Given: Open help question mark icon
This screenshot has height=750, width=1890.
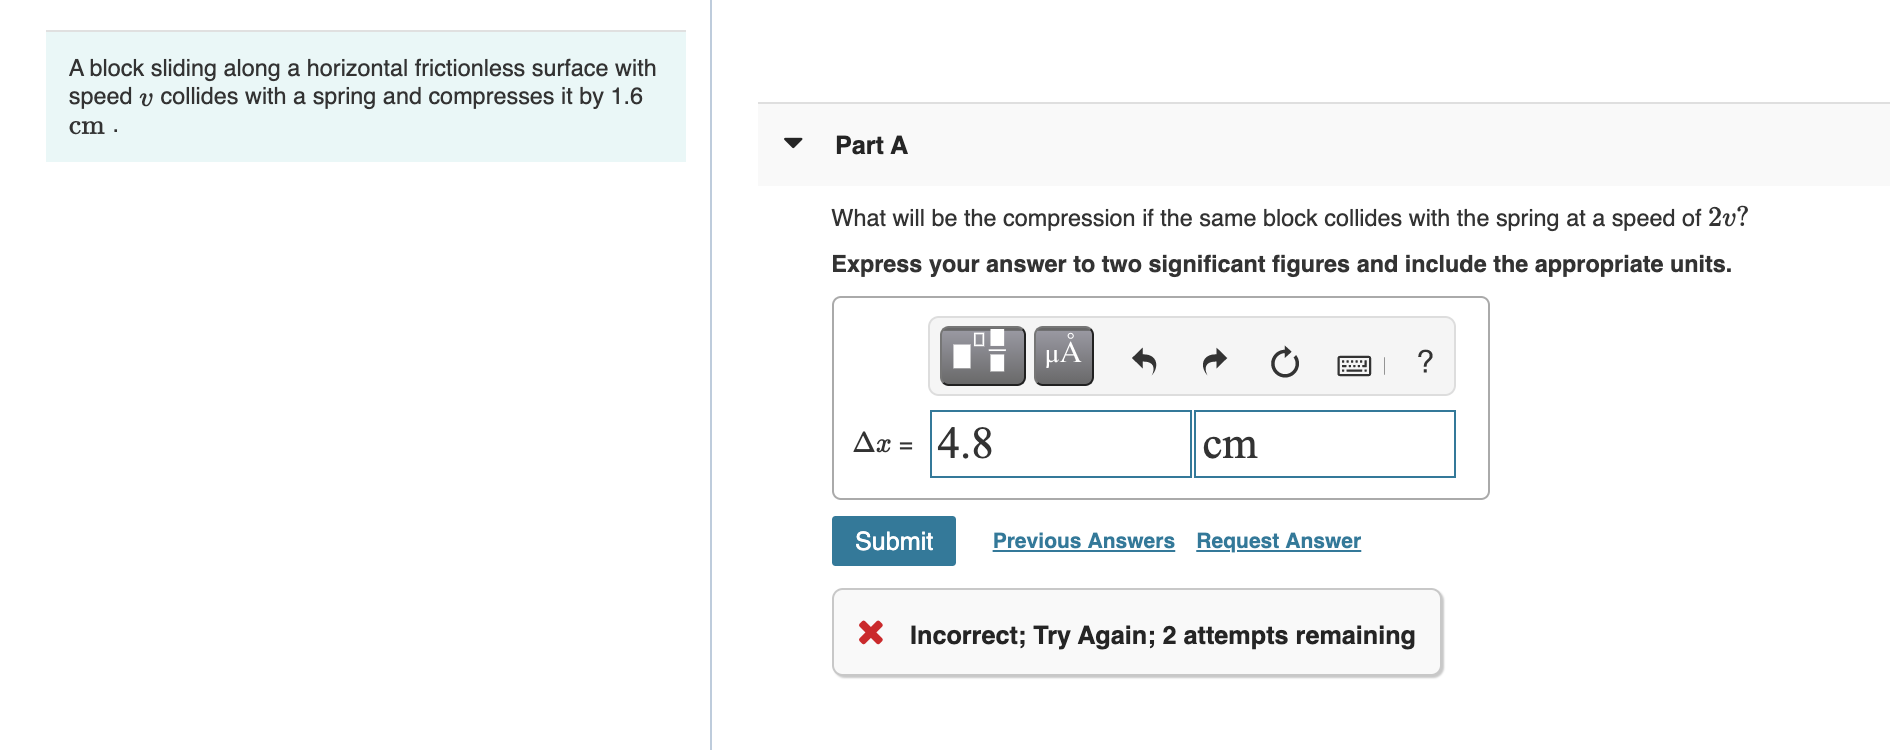Looking at the screenshot, I should coord(1425,361).
